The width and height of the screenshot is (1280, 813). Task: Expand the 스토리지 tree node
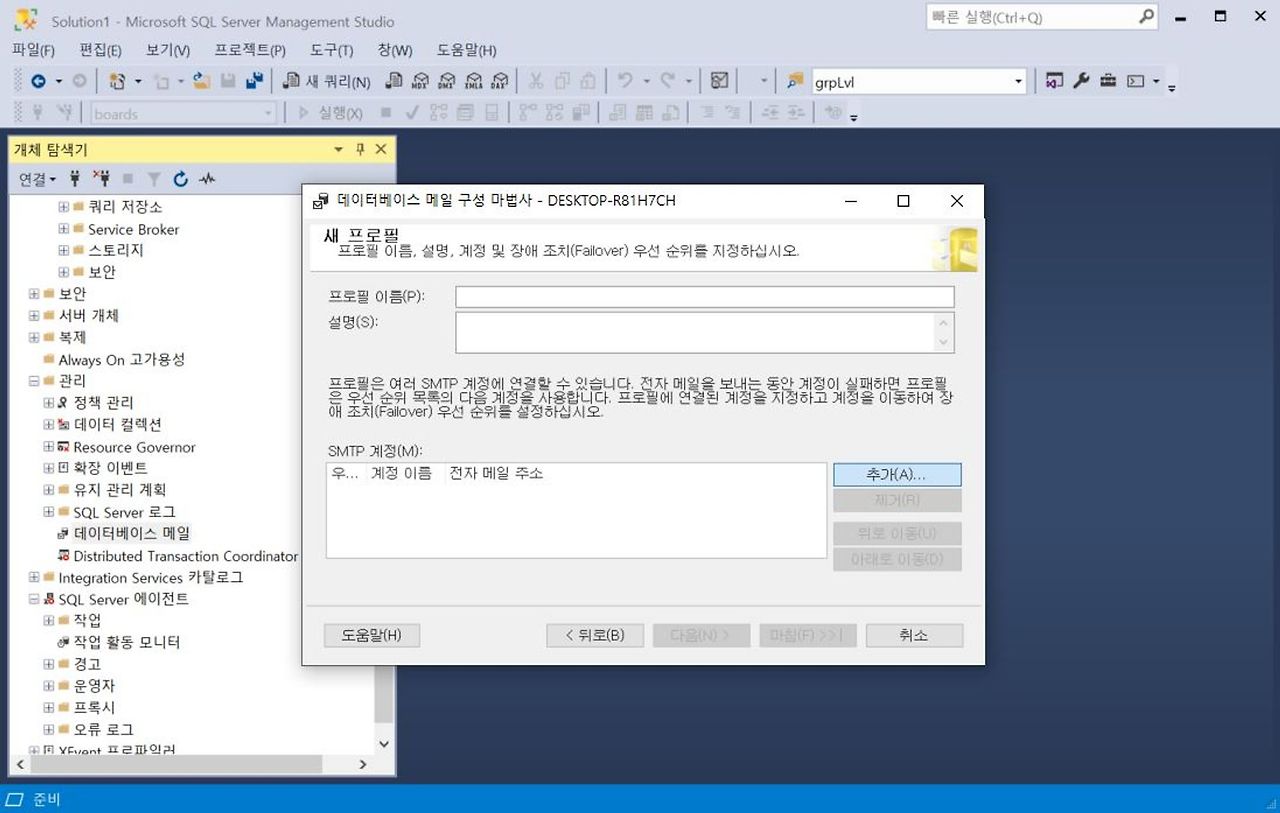click(64, 250)
